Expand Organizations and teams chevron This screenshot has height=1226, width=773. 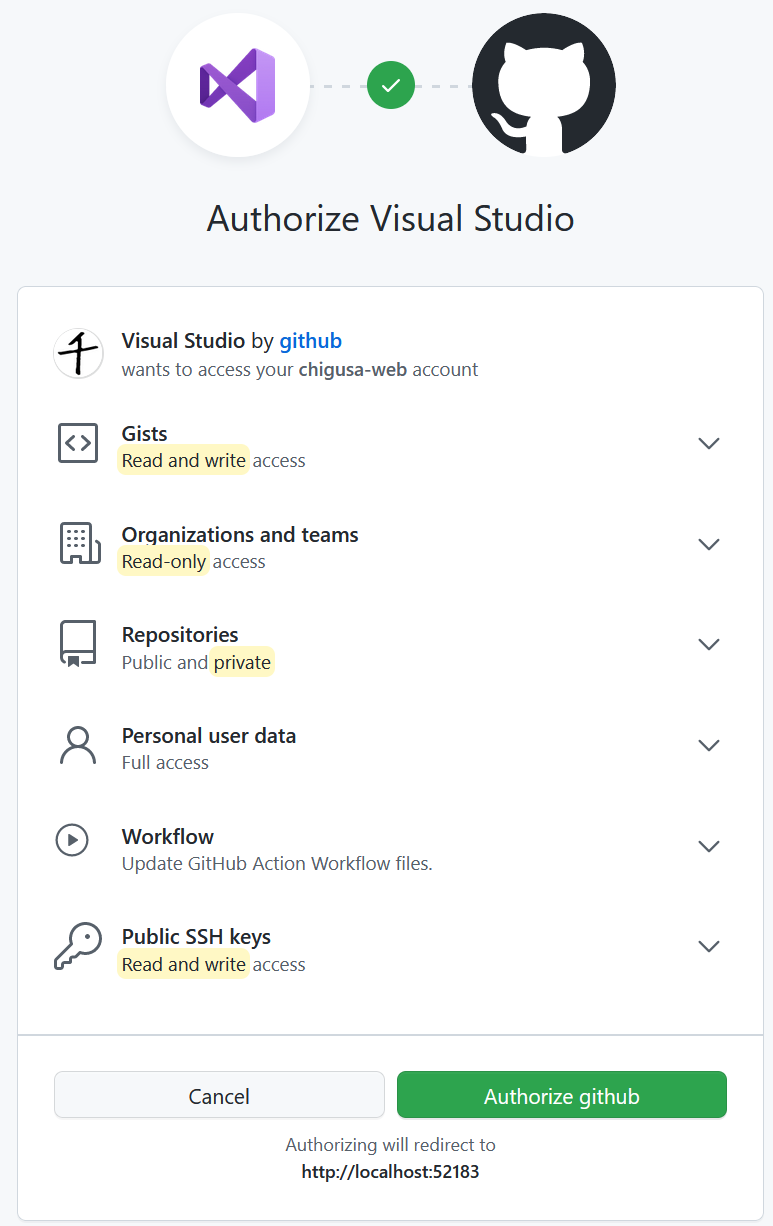709,544
